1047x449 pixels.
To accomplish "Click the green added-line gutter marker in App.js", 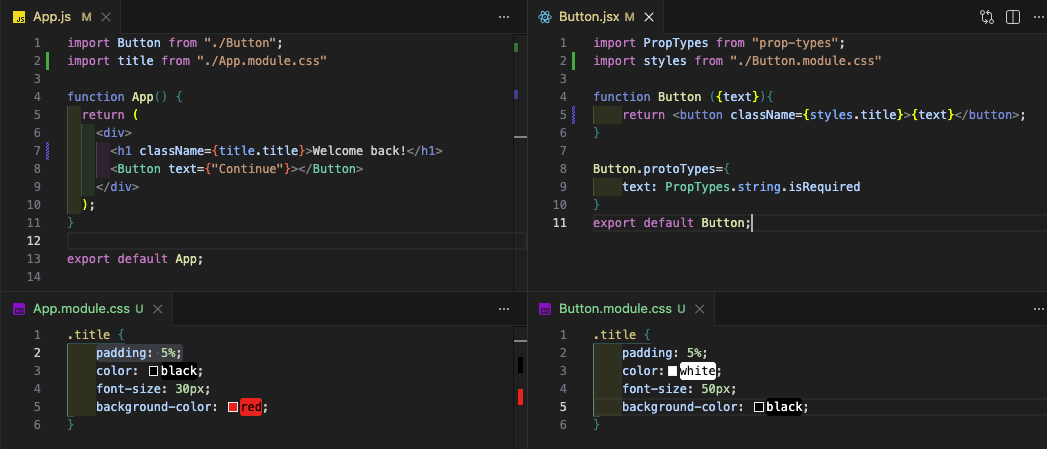I will pos(47,61).
